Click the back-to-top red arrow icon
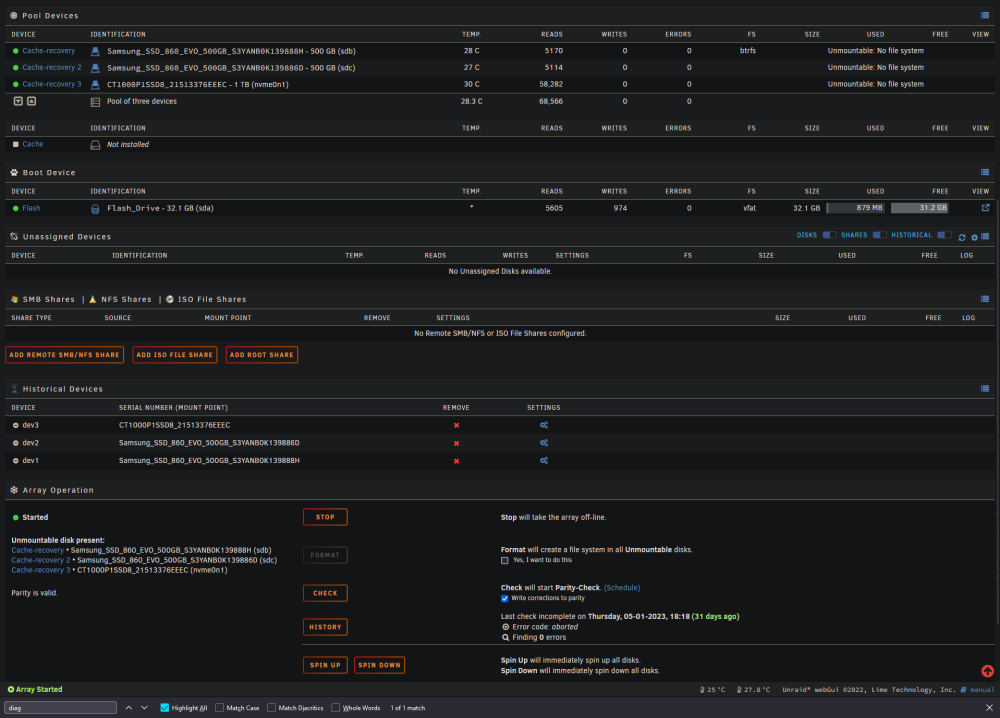Screen dimensions: 1000x718 tap(987, 671)
